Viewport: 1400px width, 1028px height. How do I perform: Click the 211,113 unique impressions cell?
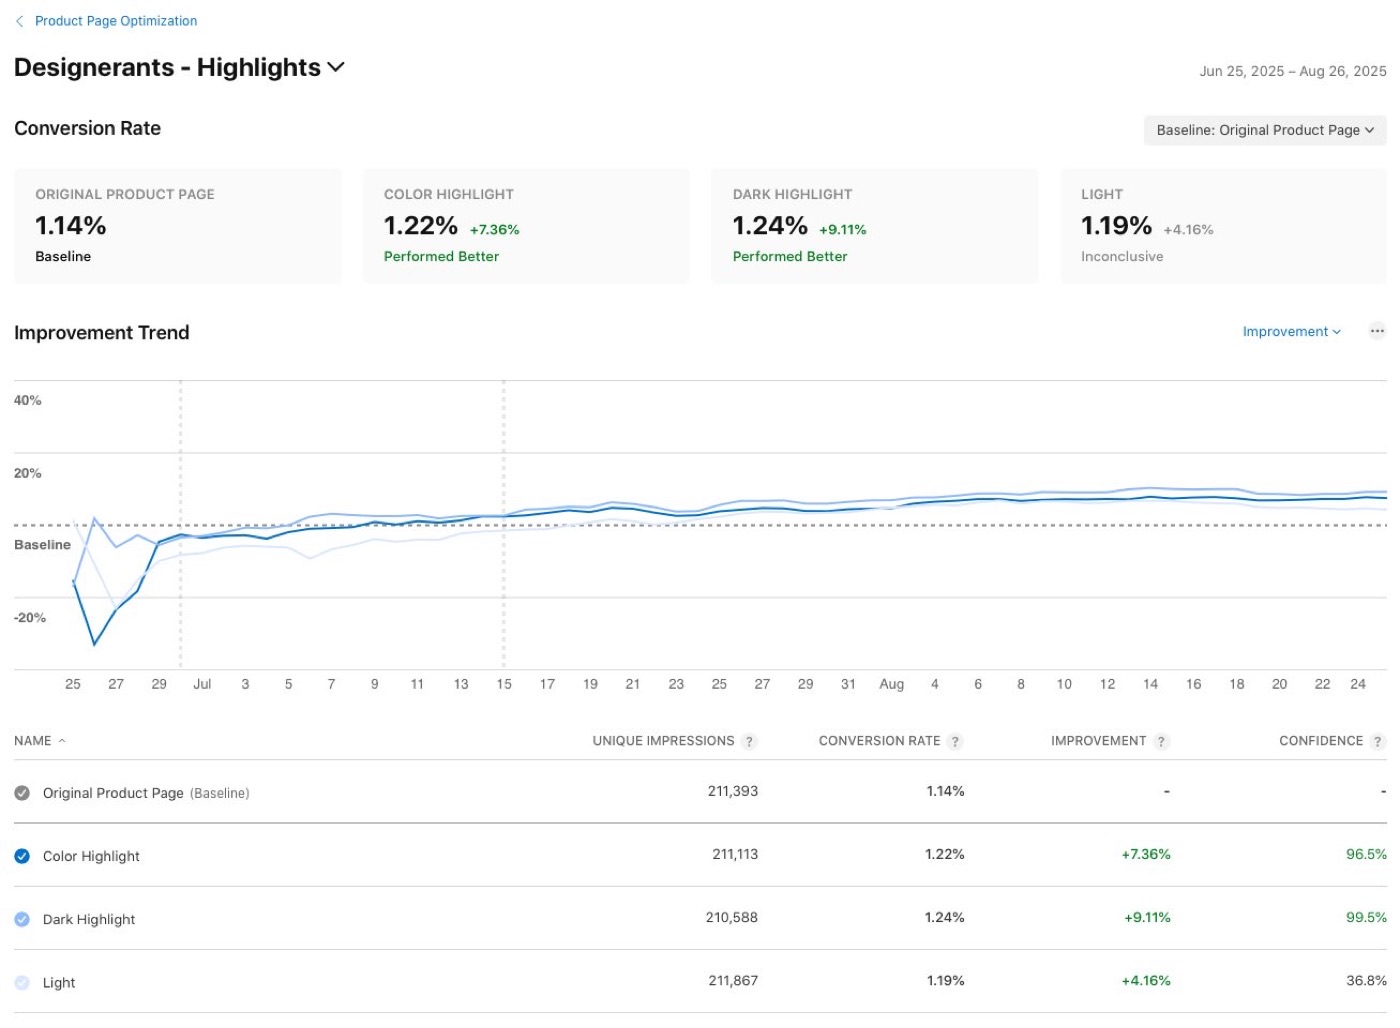[735, 854]
